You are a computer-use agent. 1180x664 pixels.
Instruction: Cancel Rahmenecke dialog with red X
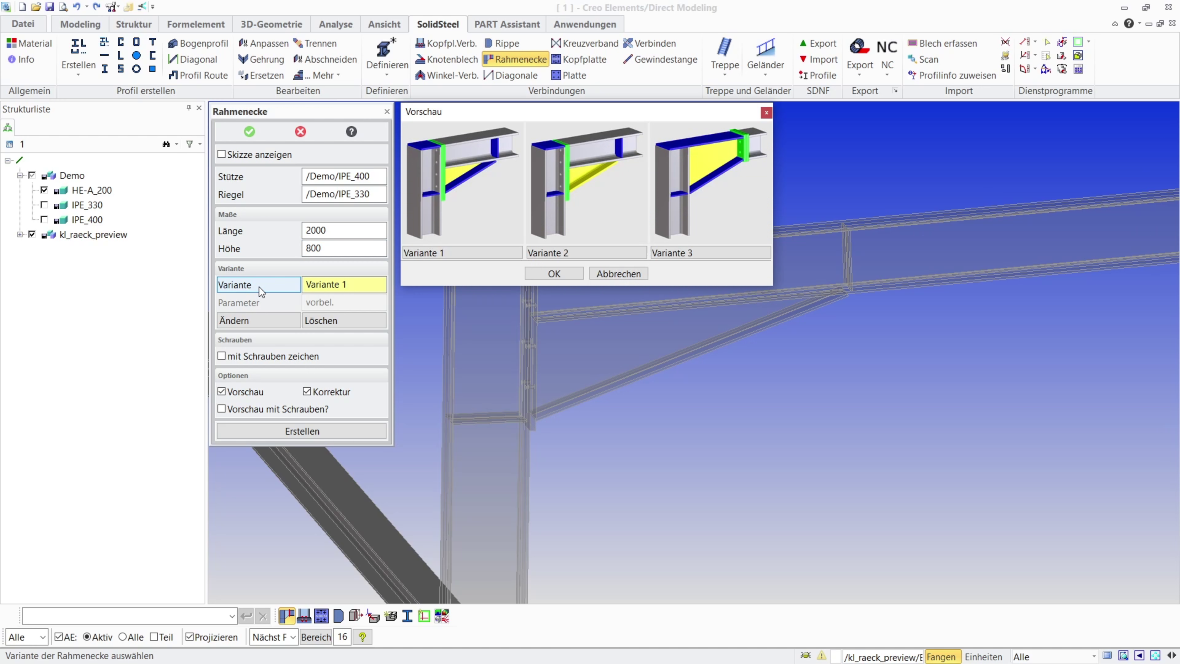(300, 132)
